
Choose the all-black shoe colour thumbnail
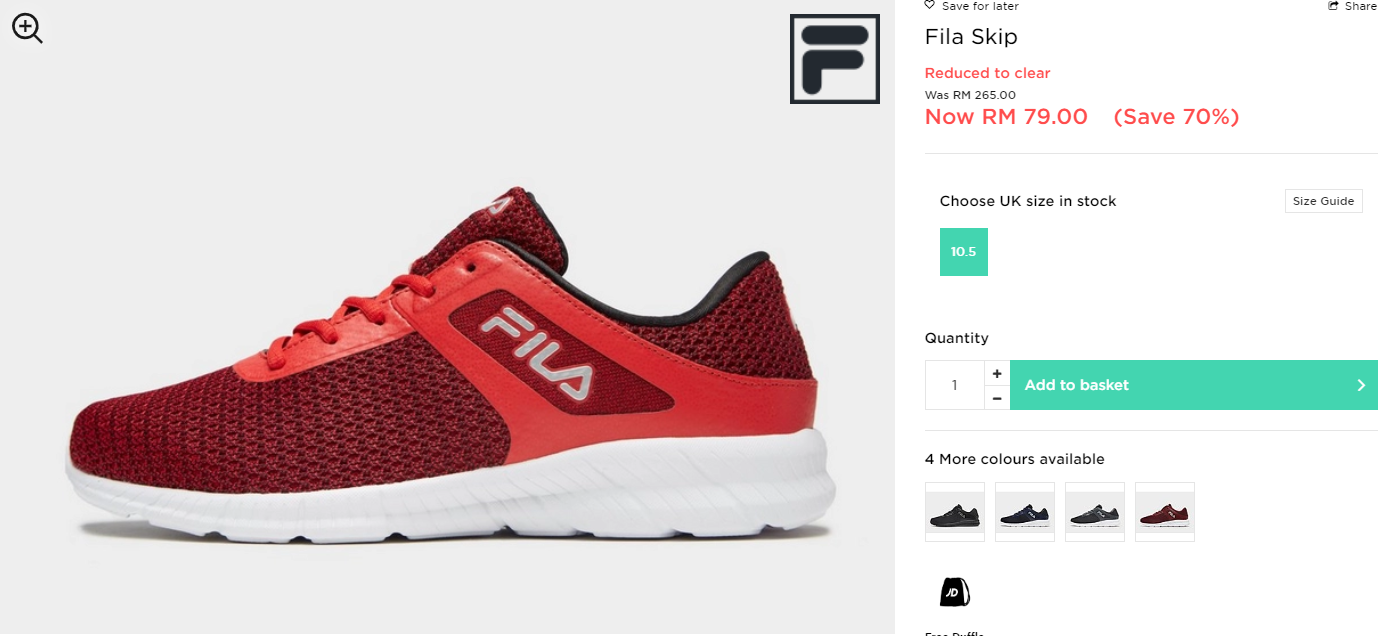pyautogui.click(x=955, y=512)
